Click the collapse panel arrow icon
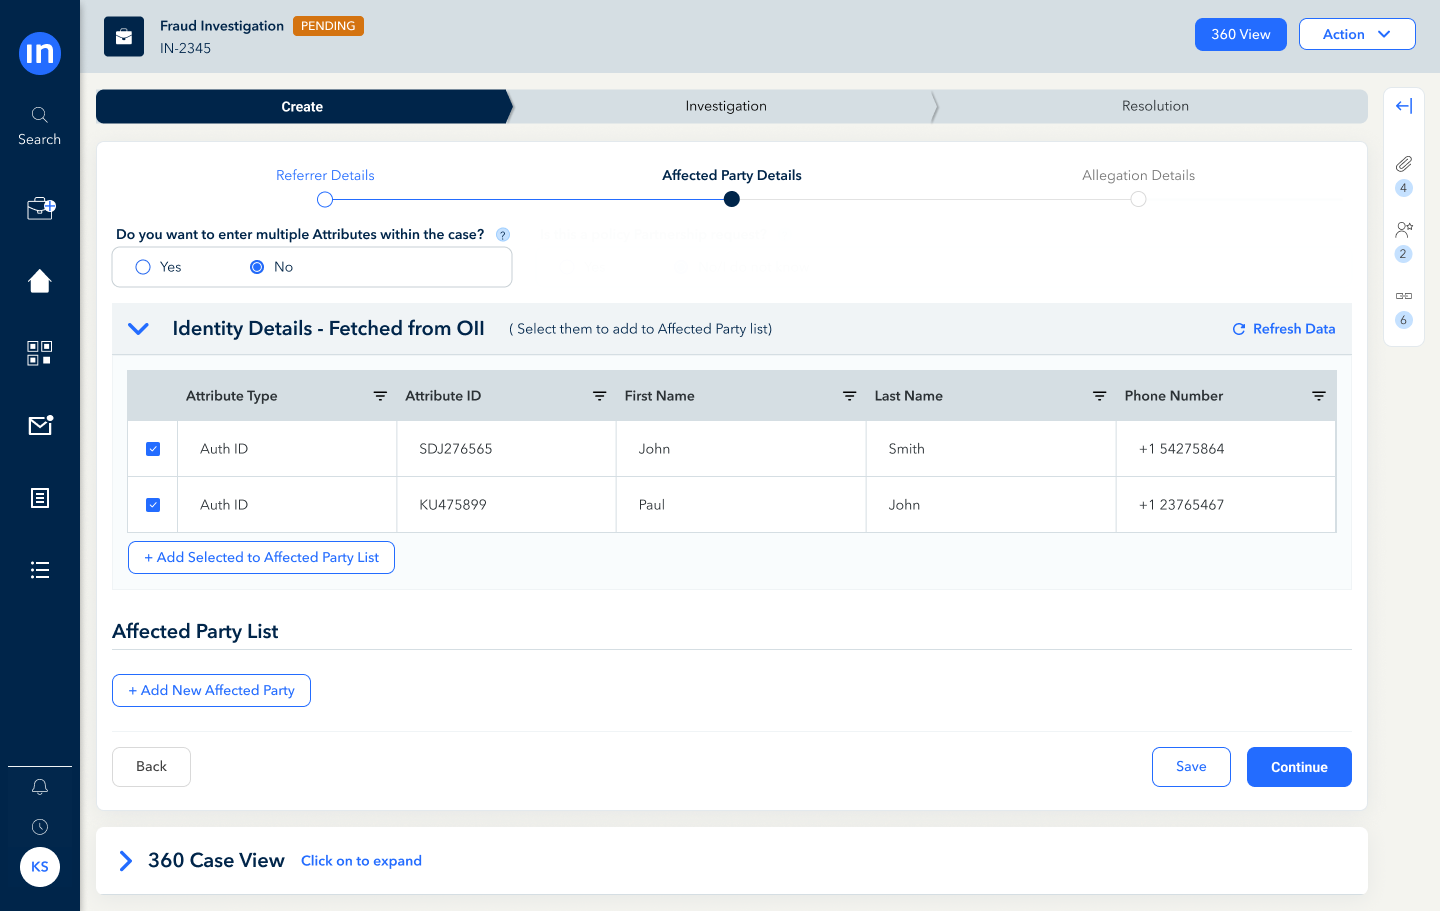1440x911 pixels. point(1404,106)
